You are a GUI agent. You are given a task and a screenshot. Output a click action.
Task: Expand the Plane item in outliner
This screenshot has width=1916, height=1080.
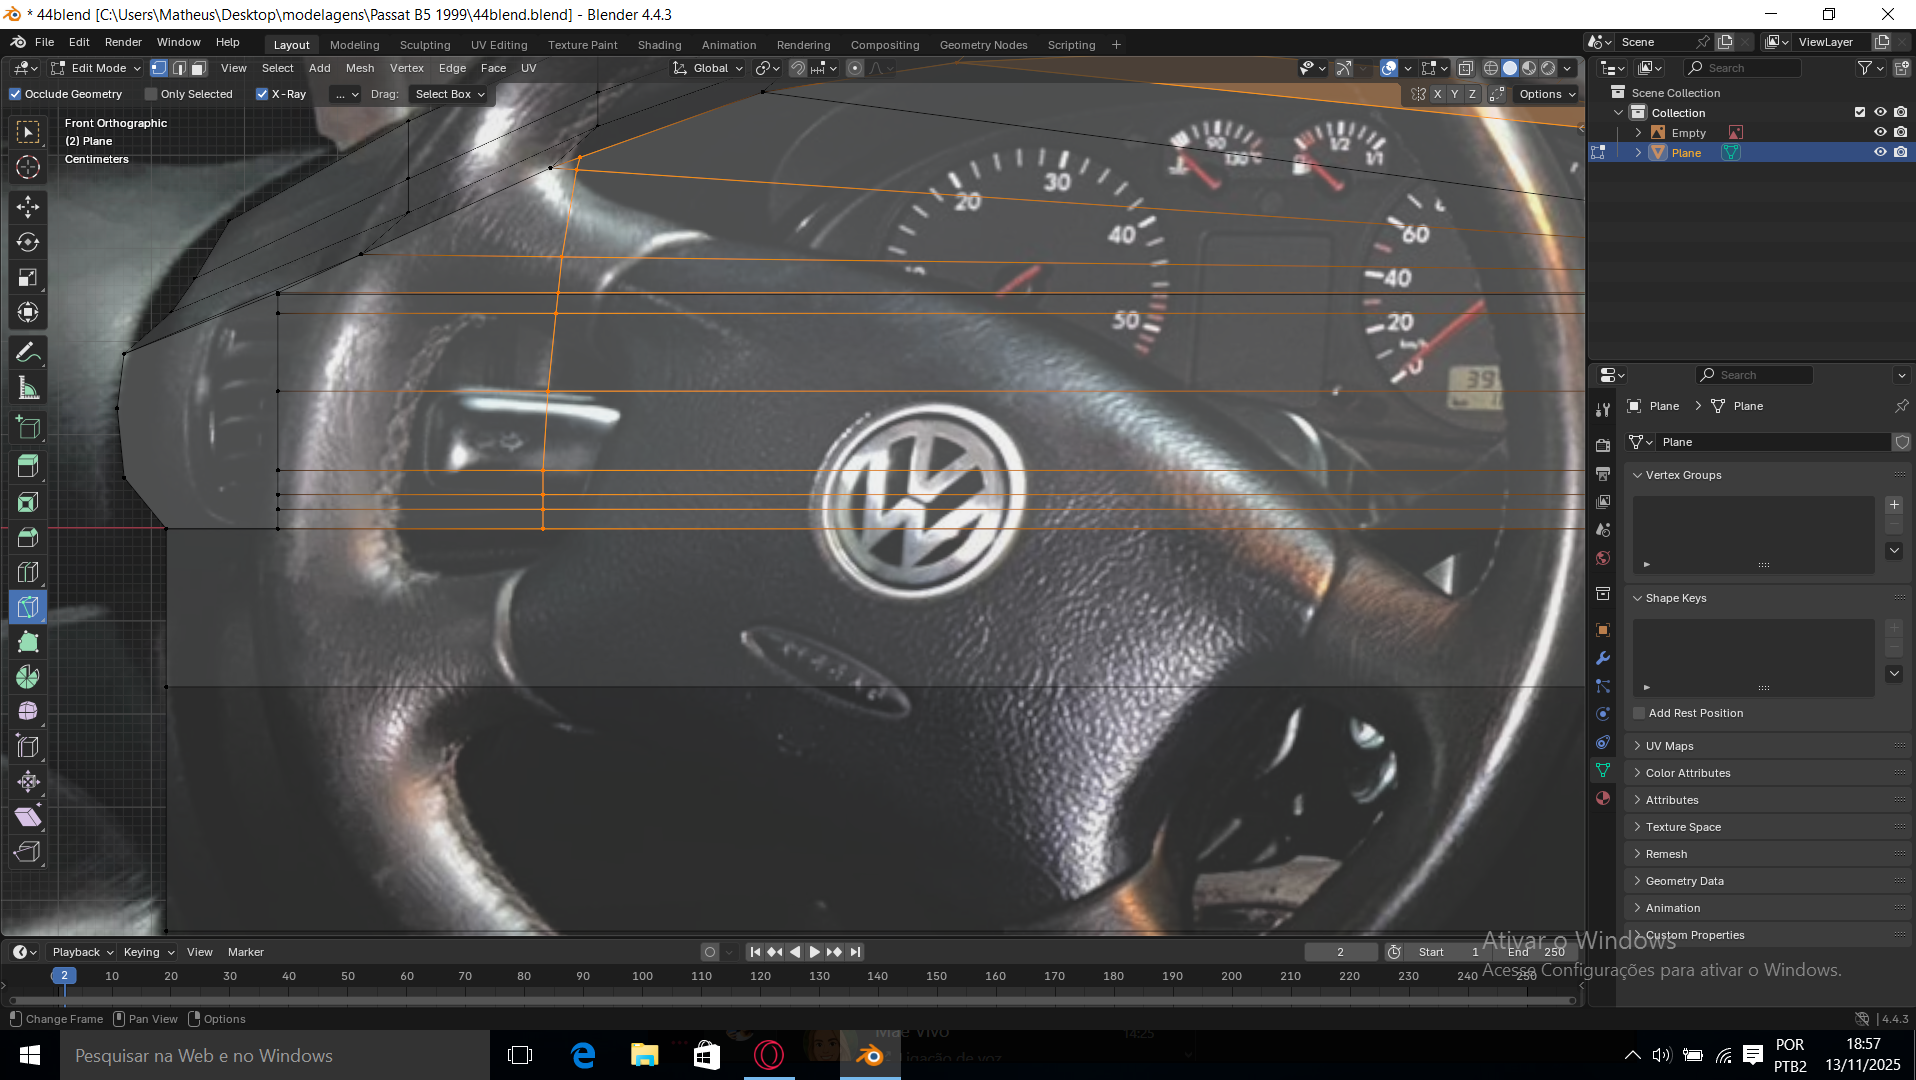point(1638,152)
